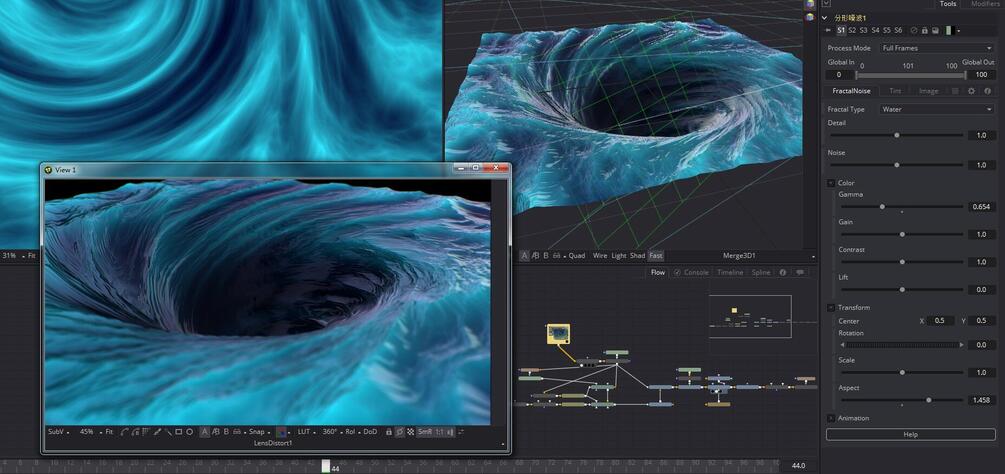Open Quad layout dropdown in 3D viewer
Viewport: 1005px width, 474px height.
point(579,256)
